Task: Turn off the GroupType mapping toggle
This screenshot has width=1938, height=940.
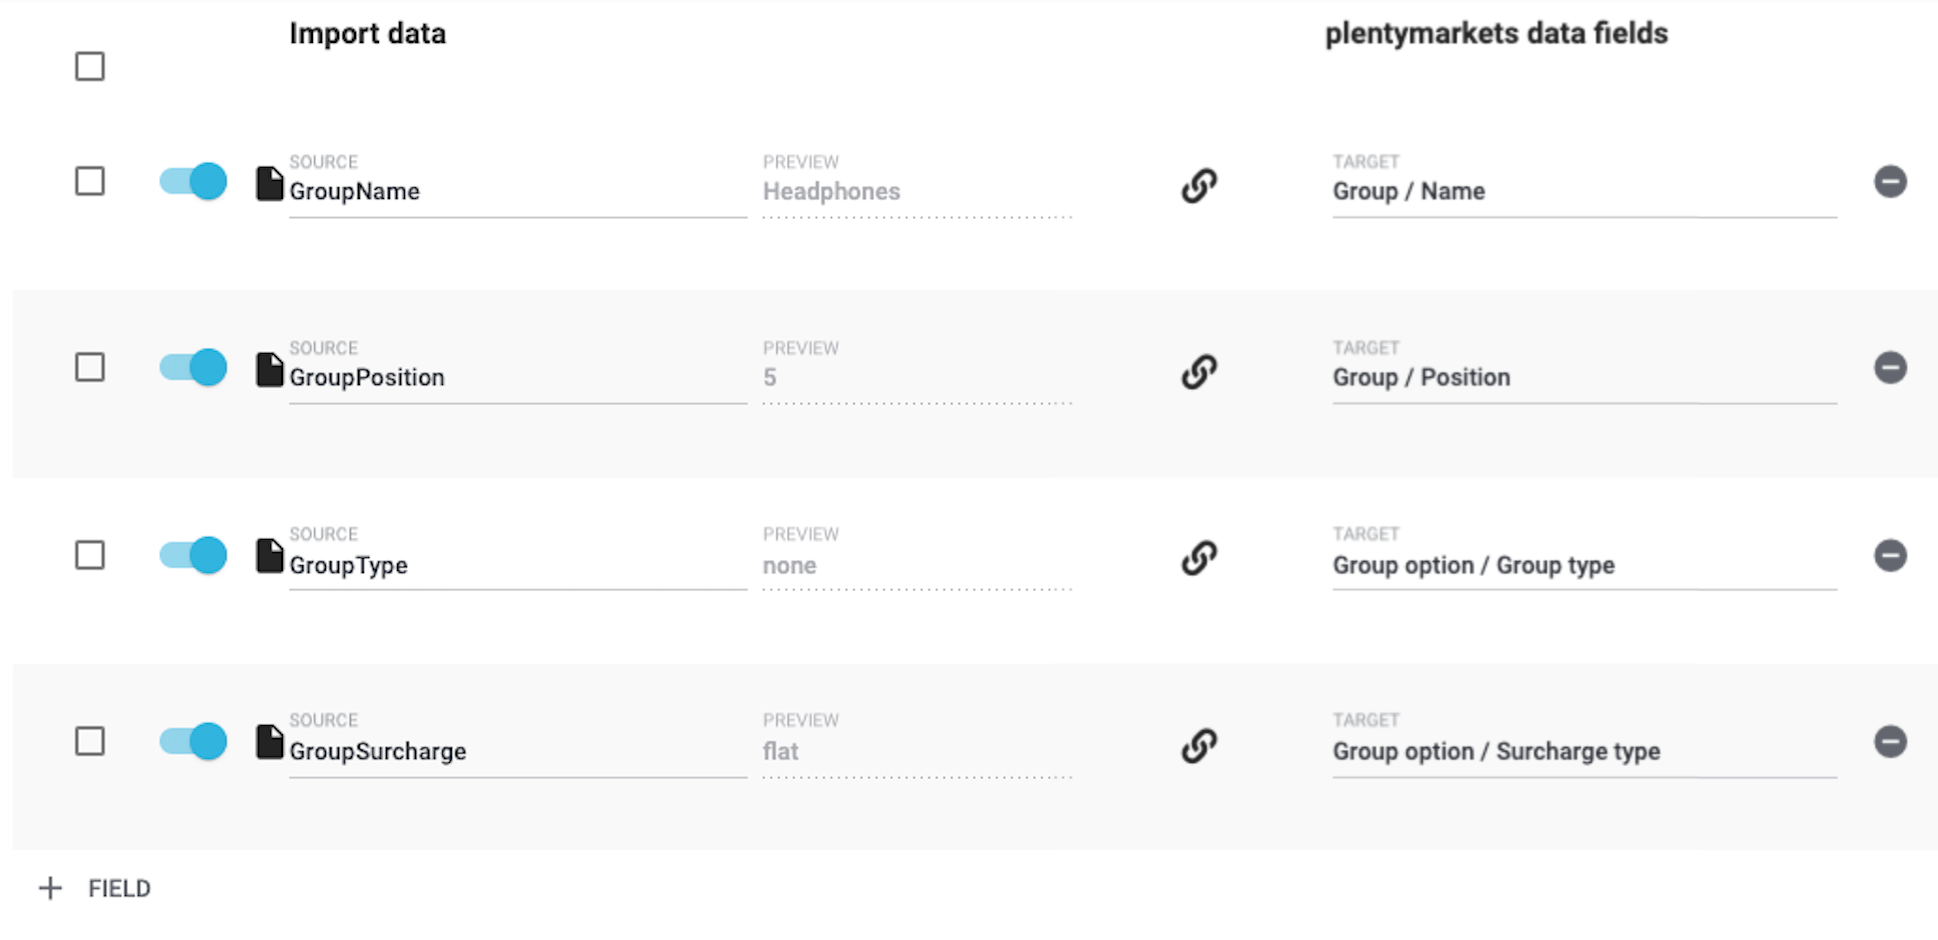Action: (x=193, y=555)
